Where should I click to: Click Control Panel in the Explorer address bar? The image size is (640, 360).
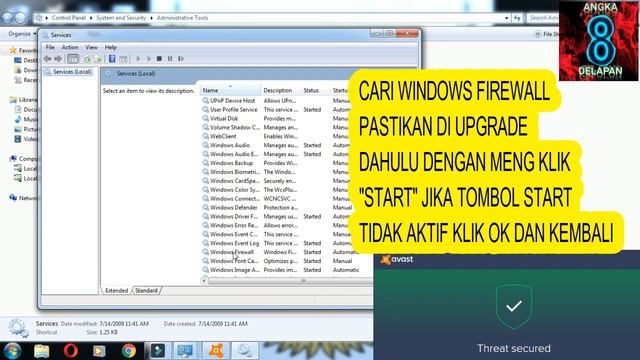(x=69, y=18)
